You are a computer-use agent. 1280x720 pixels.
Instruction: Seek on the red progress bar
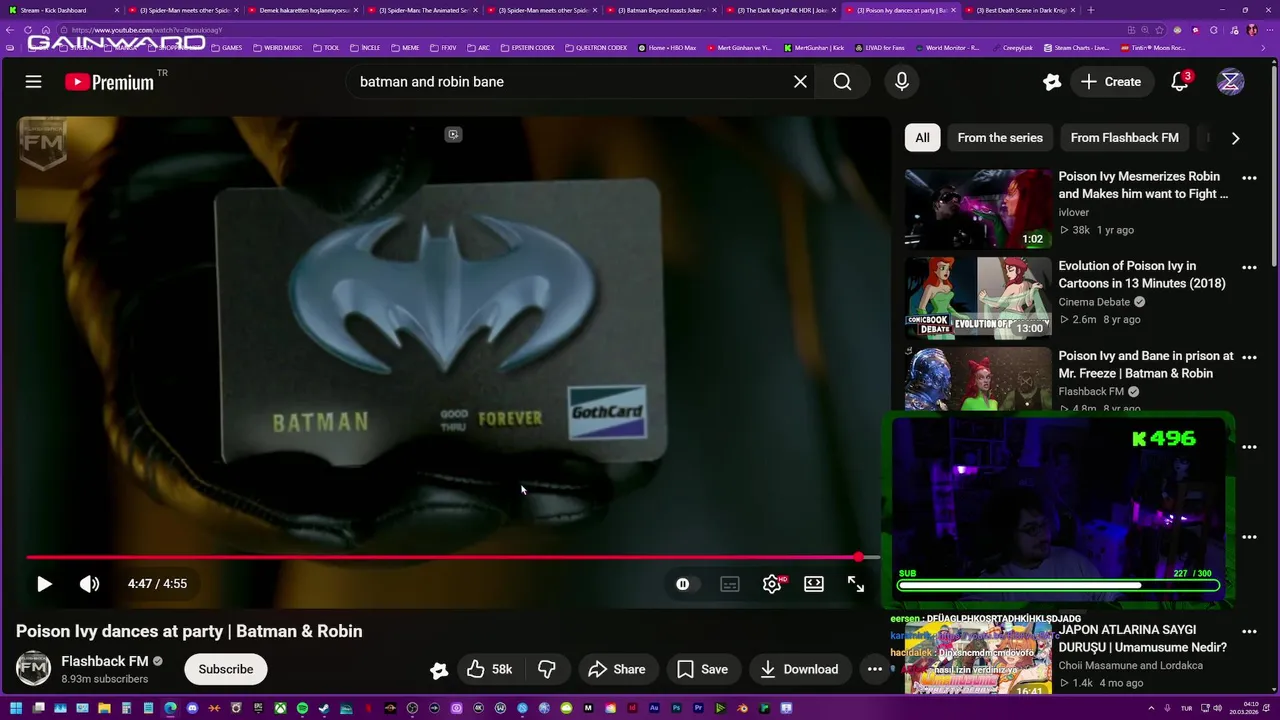point(453,557)
